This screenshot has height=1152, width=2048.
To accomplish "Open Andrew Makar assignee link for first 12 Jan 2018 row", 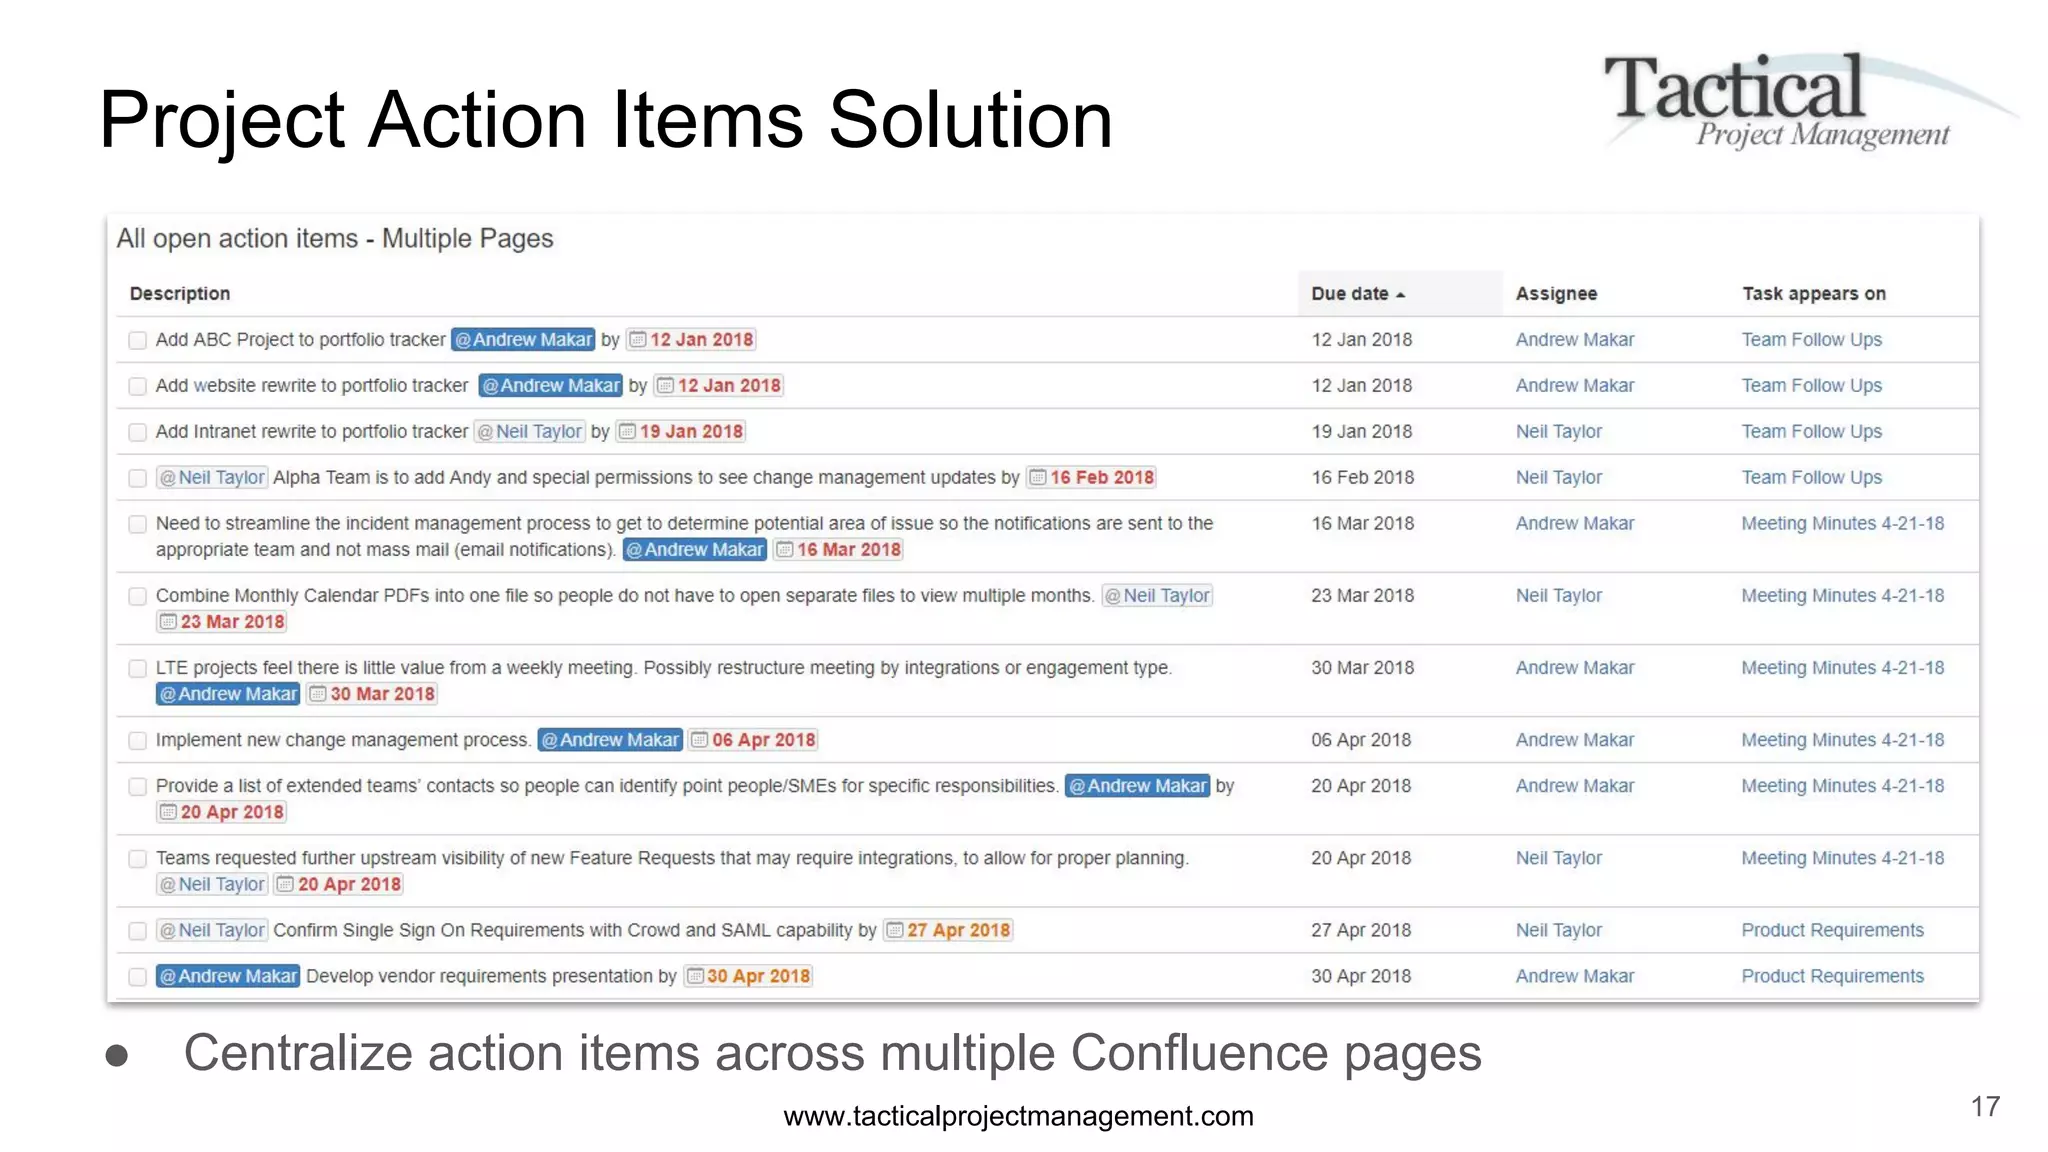I will coord(1575,340).
